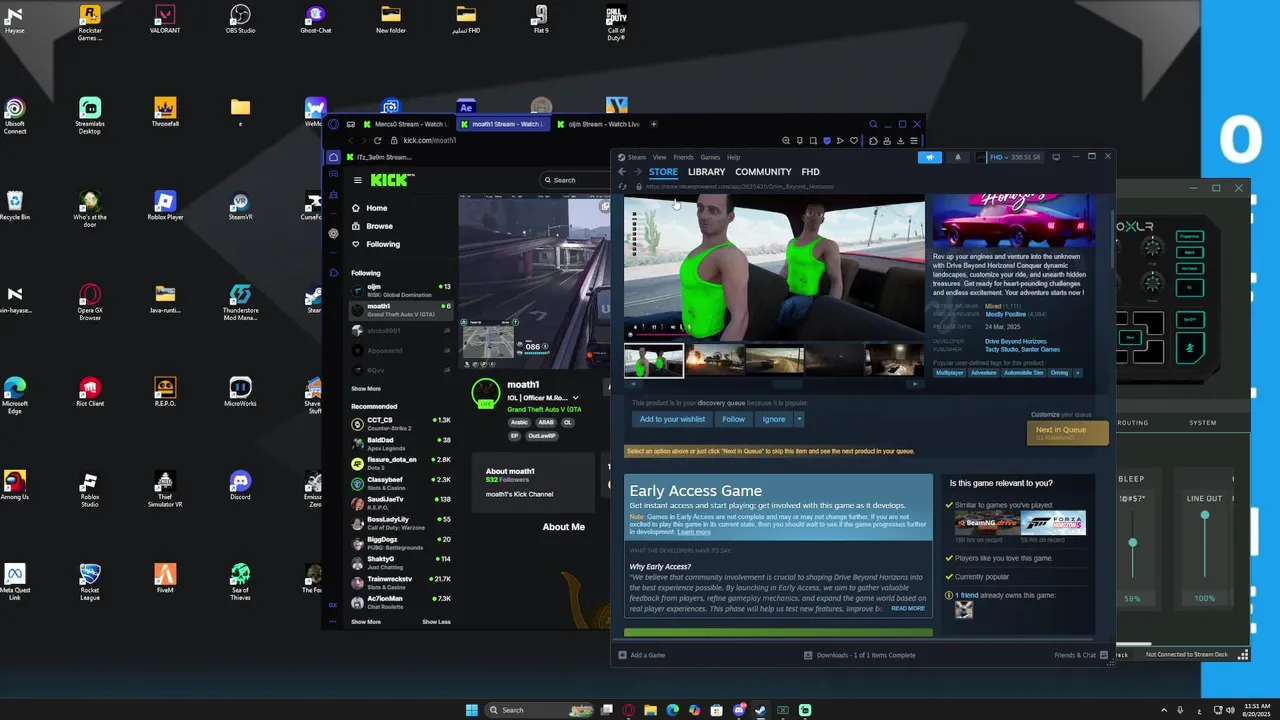Expand more tags with the plus button
The width and height of the screenshot is (1280, 720).
pyautogui.click(x=1077, y=373)
